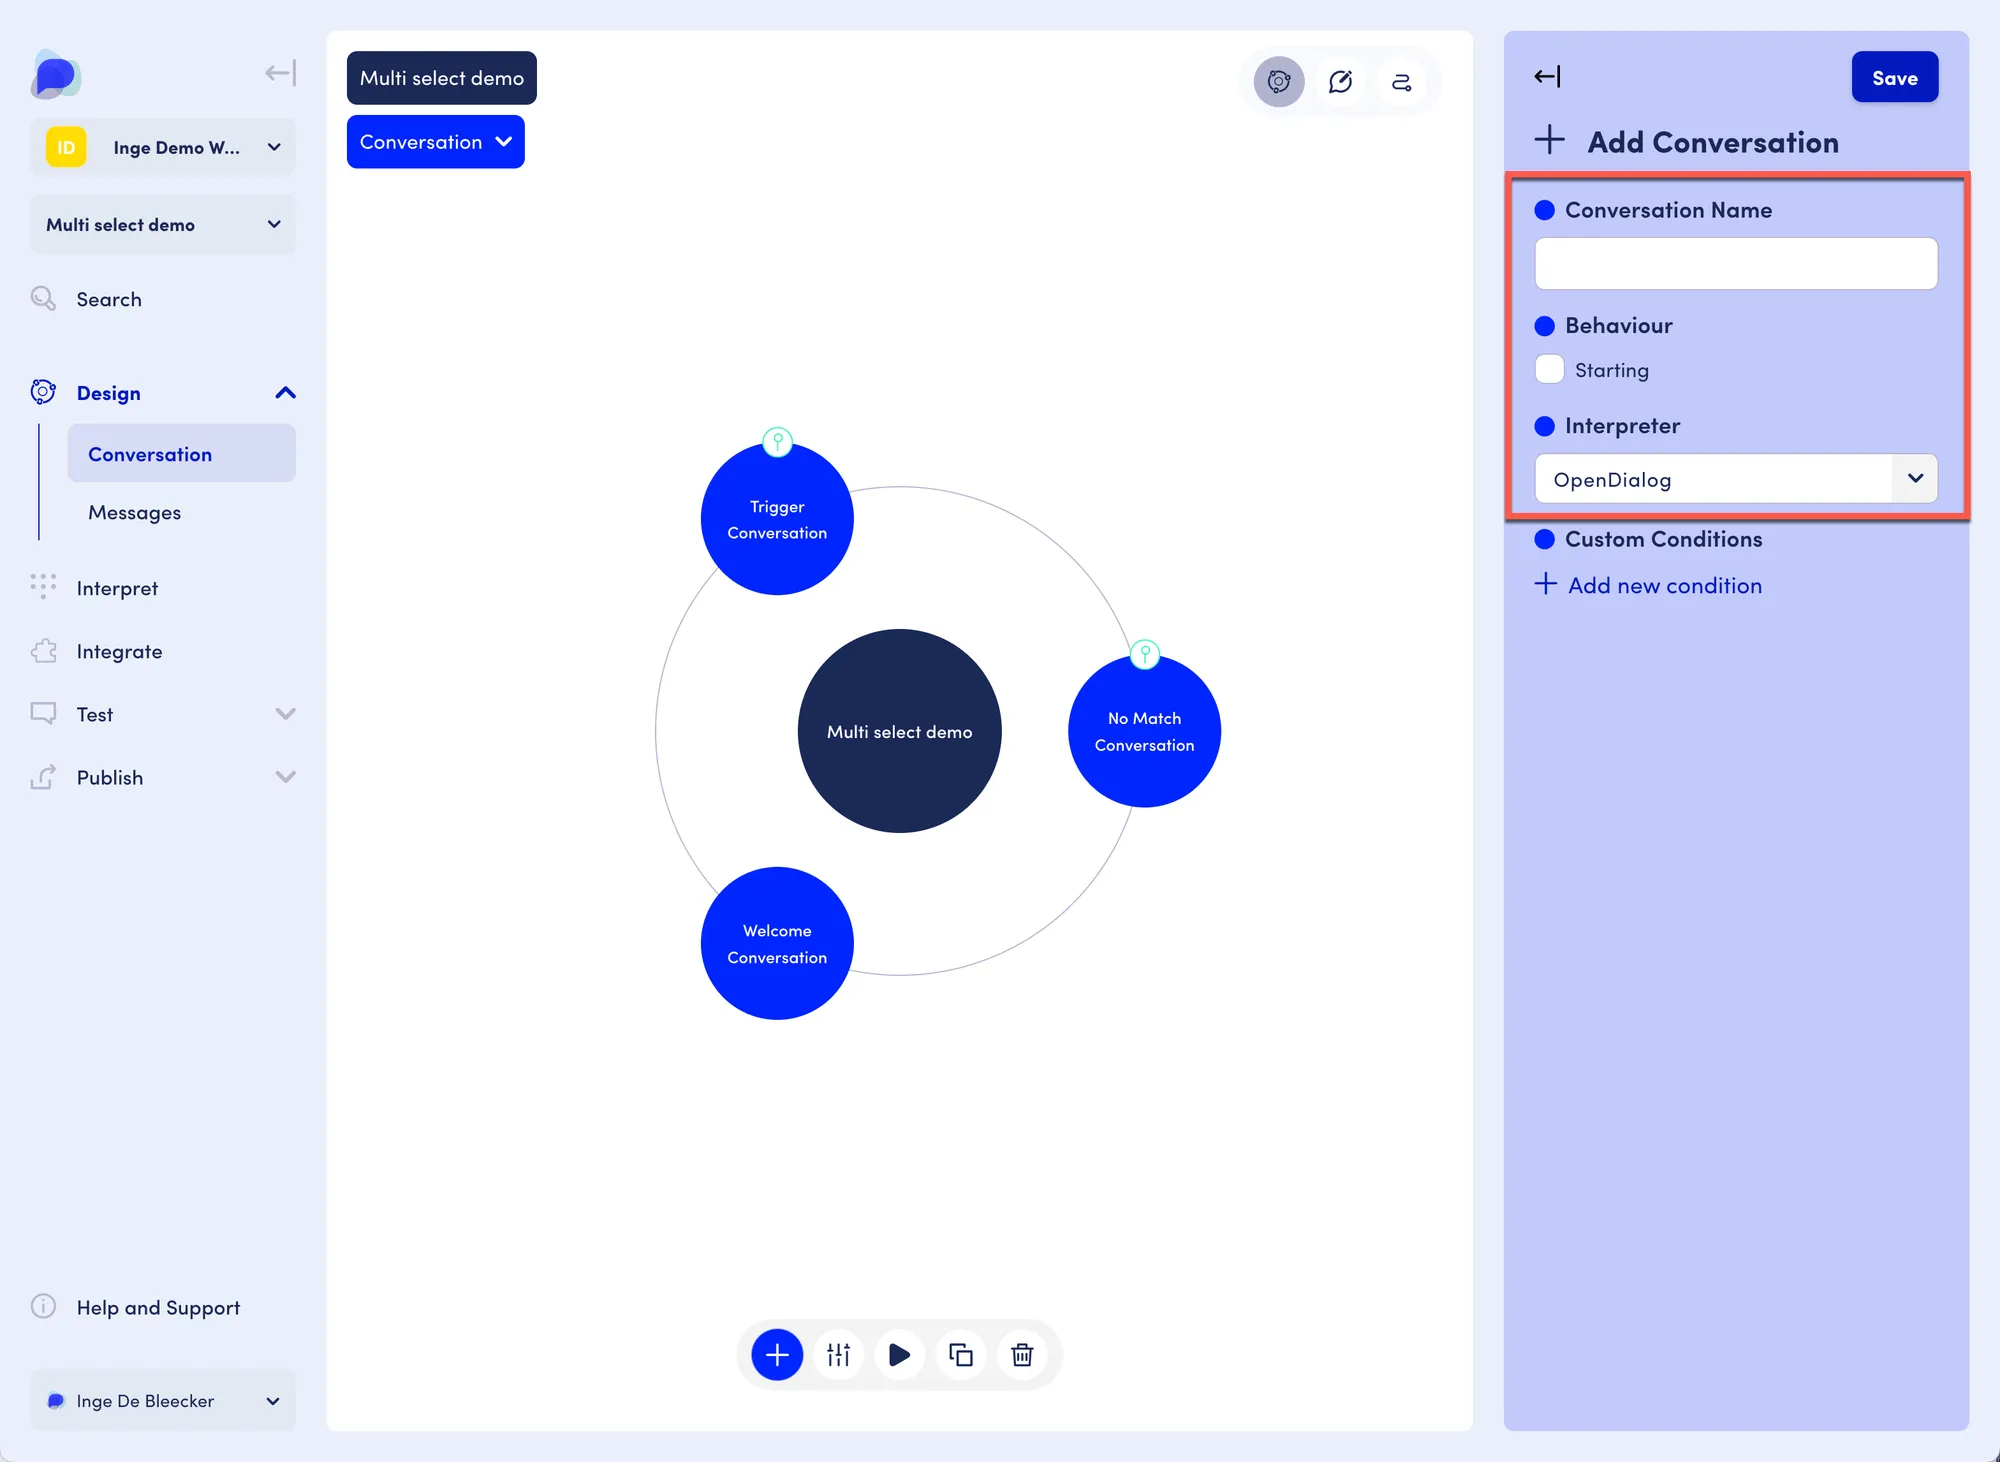Click the Help and Support info icon
The width and height of the screenshot is (2000, 1462).
coord(43,1306)
